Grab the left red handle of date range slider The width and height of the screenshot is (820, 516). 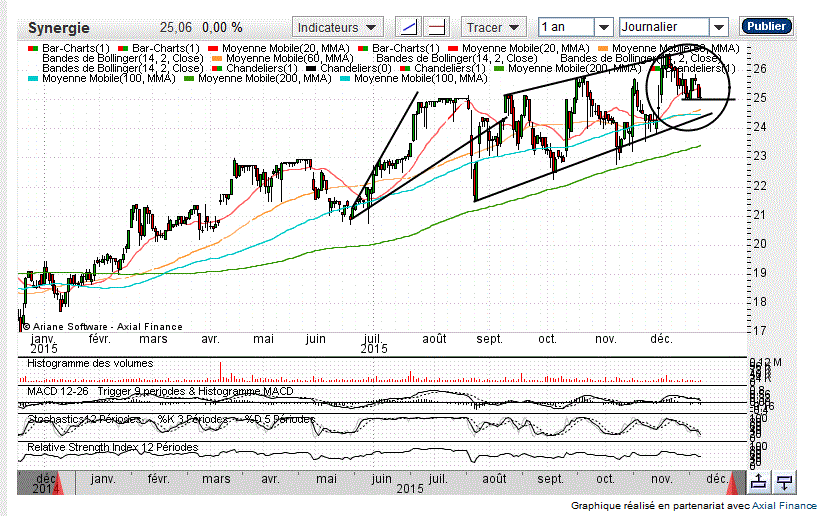pyautogui.click(x=58, y=483)
